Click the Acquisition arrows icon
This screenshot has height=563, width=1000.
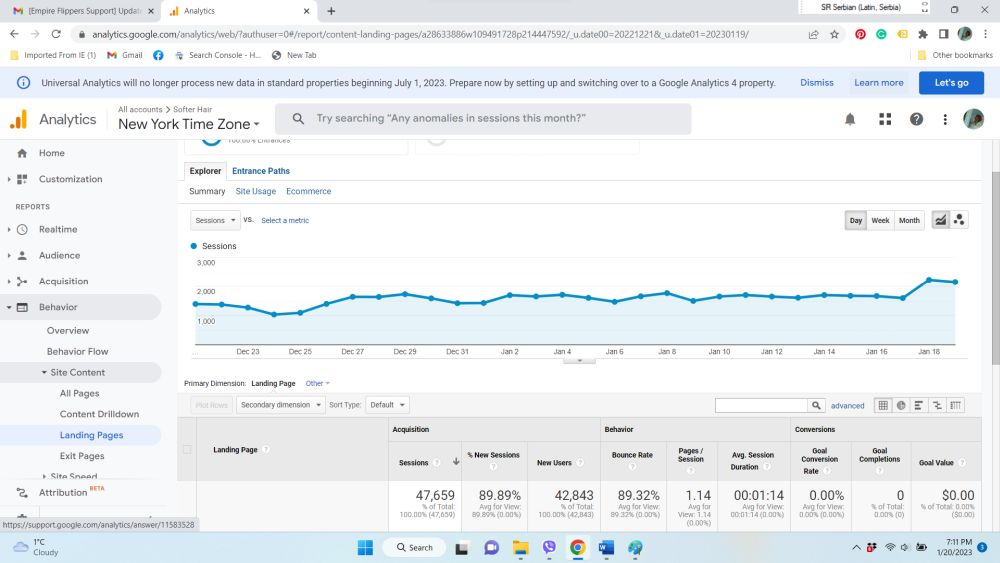(x=22, y=282)
